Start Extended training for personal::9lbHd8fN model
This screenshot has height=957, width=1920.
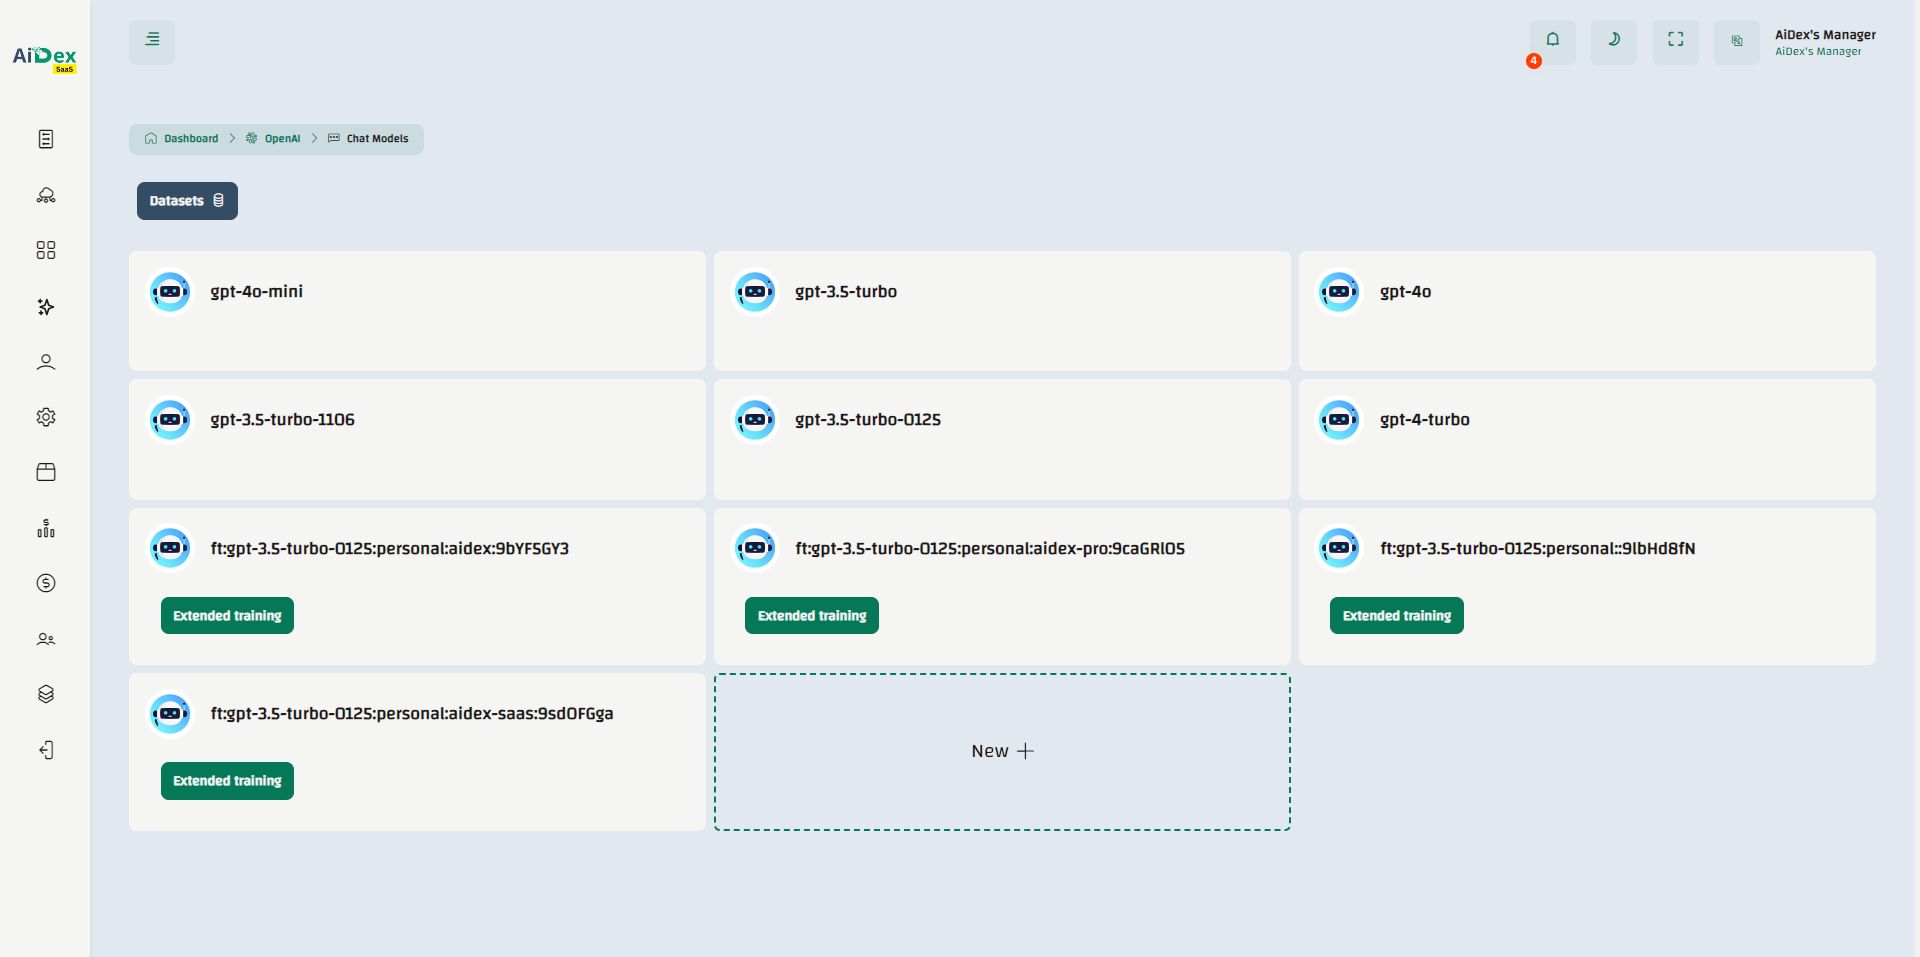coord(1397,616)
